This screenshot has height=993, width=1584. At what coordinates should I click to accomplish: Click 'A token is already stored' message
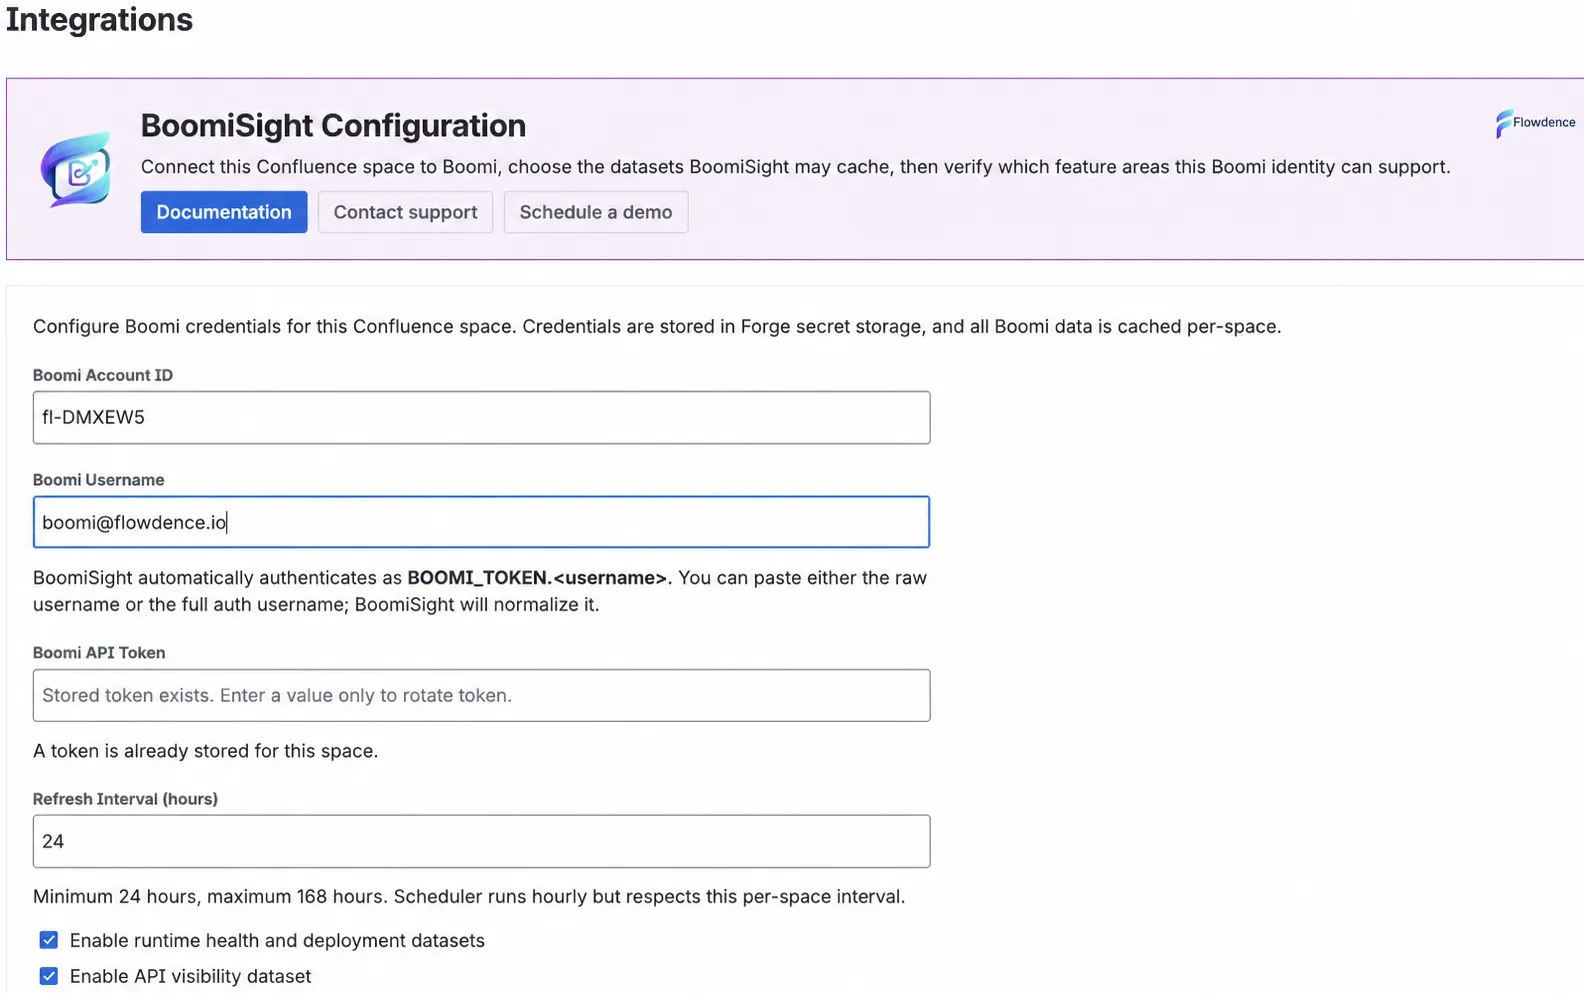click(205, 751)
